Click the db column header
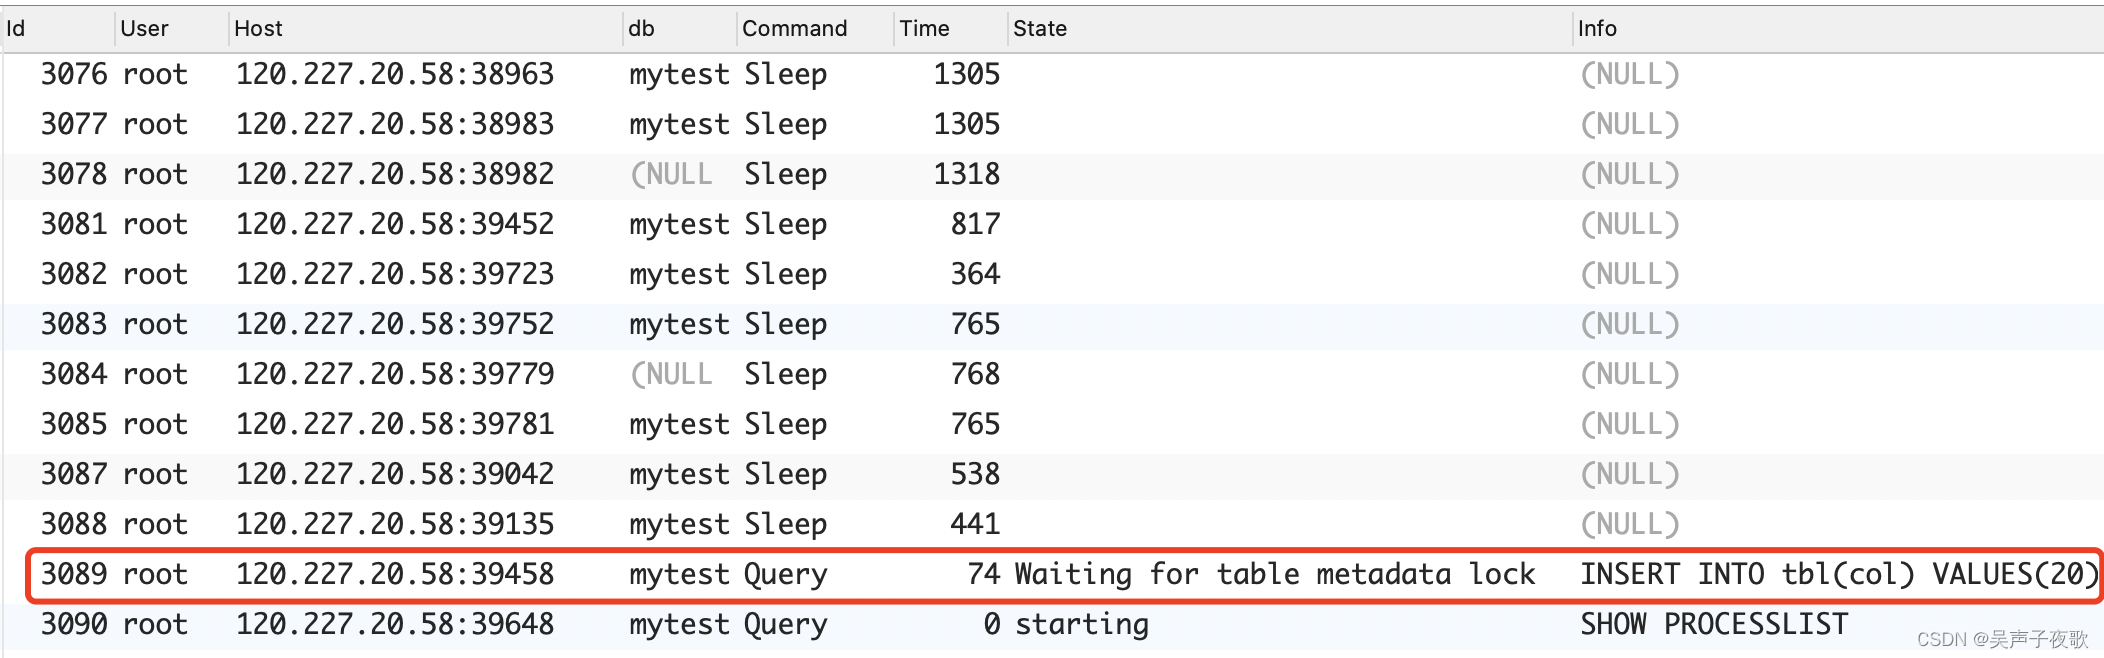Screen dimensions: 2104x658 pos(679,29)
